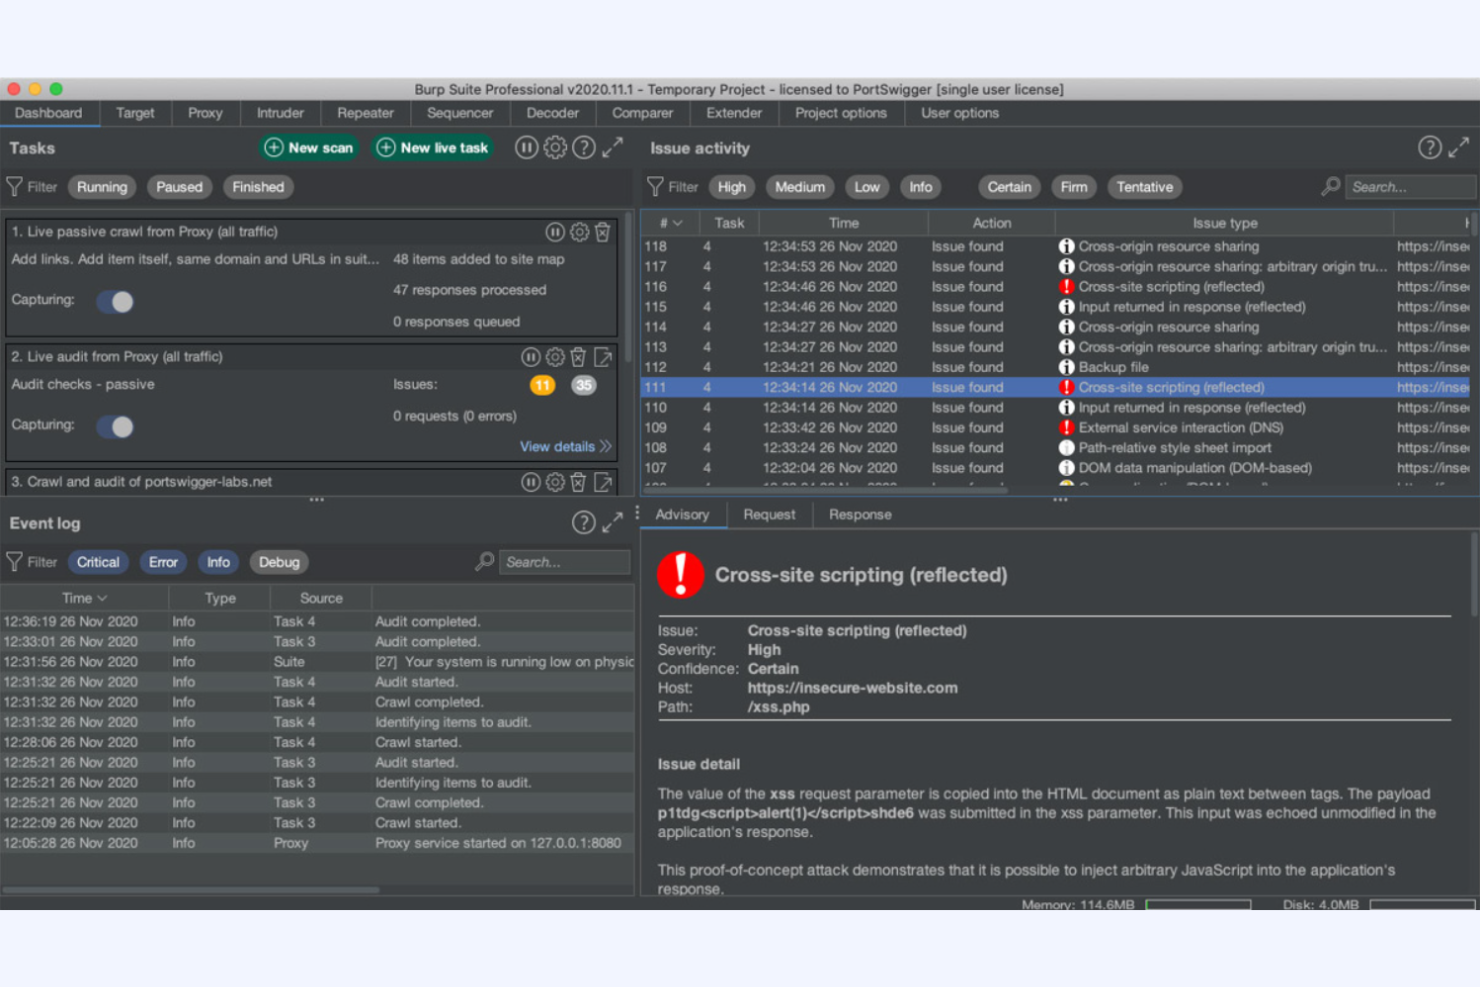
Task: Click the Memory usage bar at the bottom
Action: coord(1197,904)
